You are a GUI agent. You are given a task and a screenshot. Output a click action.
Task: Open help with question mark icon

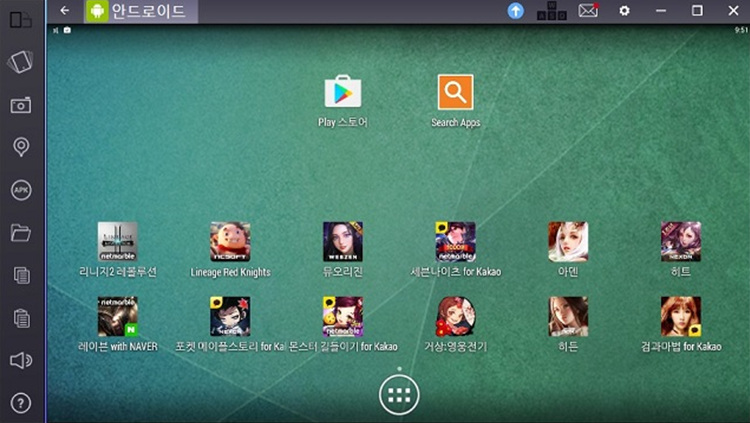pos(21,403)
